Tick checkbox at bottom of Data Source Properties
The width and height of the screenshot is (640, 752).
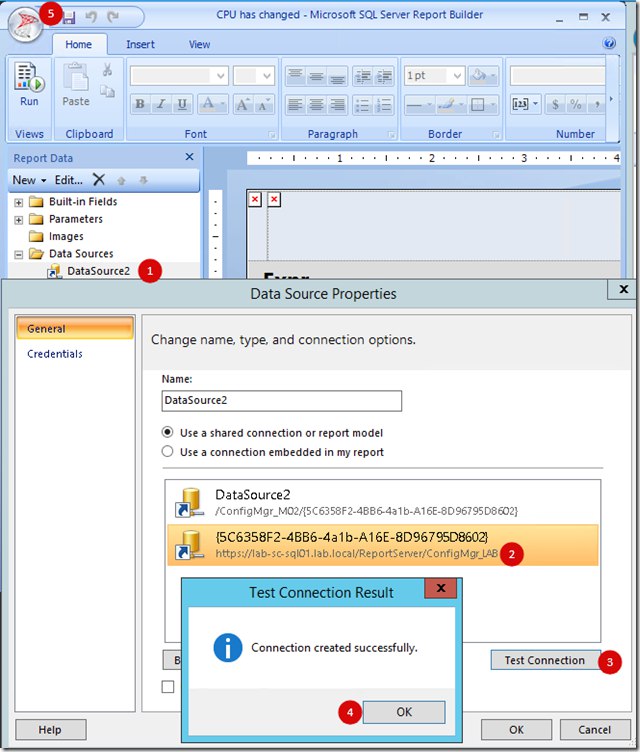[x=168, y=687]
